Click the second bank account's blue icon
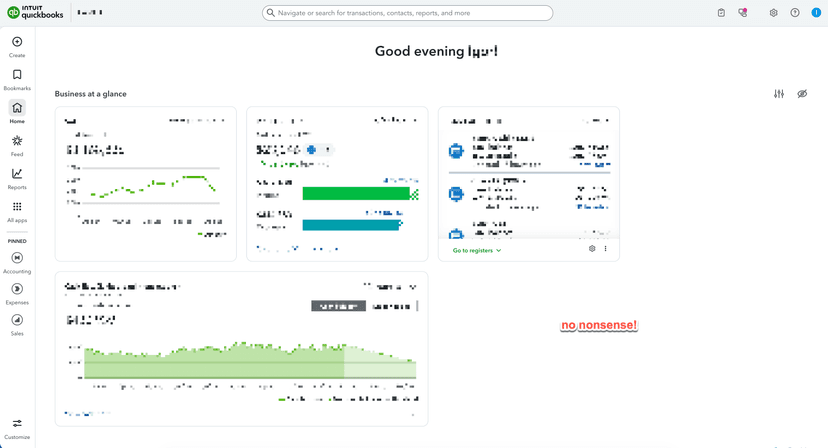The height and width of the screenshot is (448, 828). click(456, 194)
